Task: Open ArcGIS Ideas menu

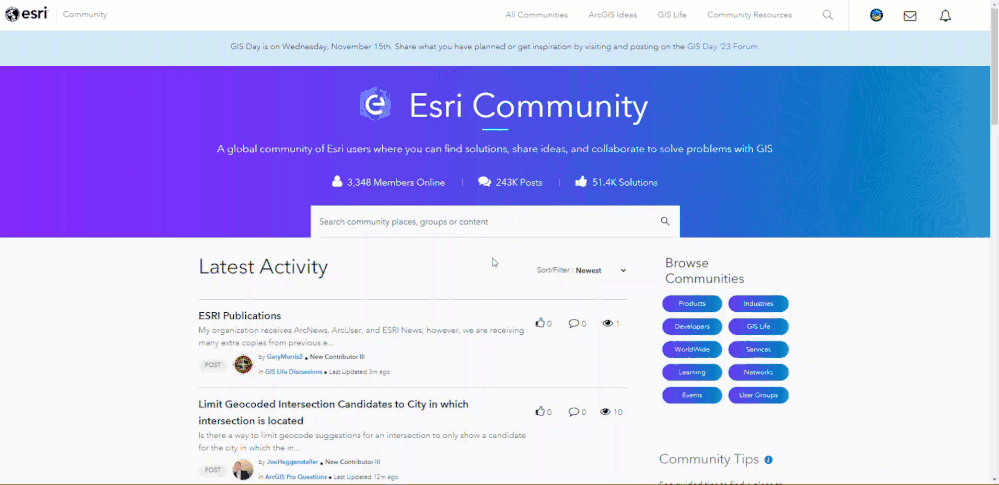Action: tap(612, 15)
